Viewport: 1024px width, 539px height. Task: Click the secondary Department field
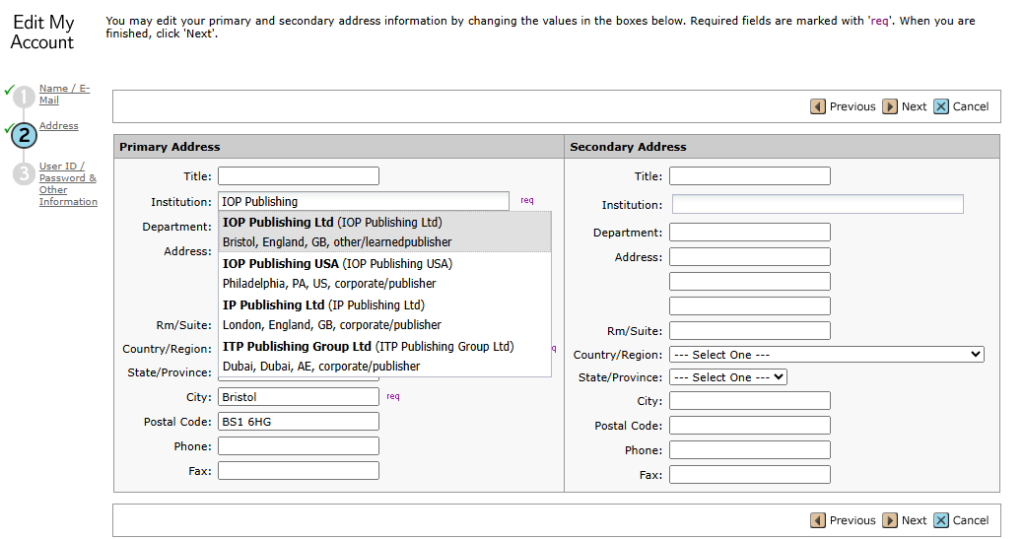(750, 232)
